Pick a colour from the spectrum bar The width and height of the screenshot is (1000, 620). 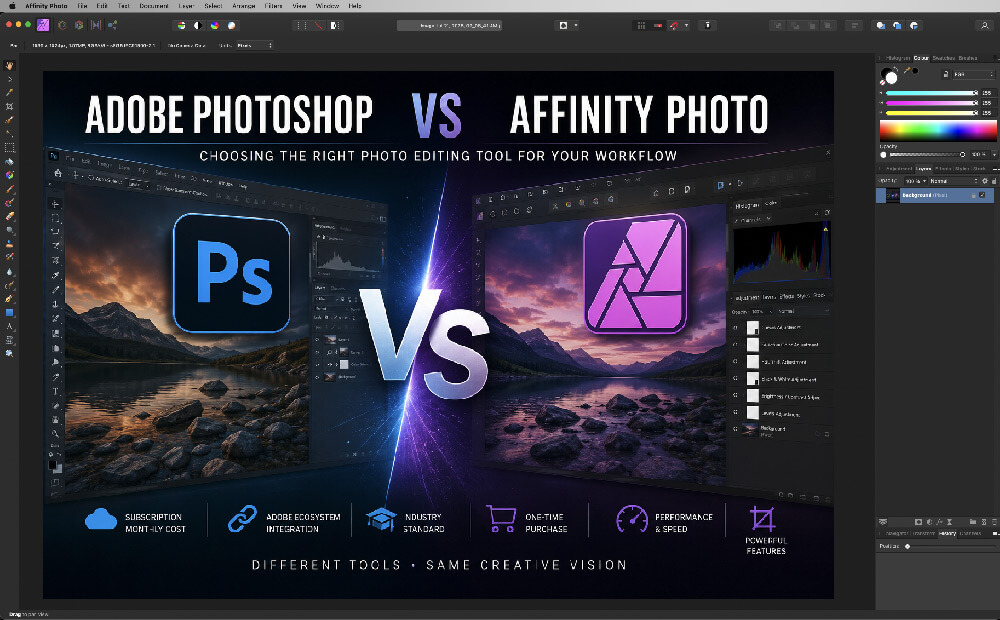pyautogui.click(x=938, y=131)
